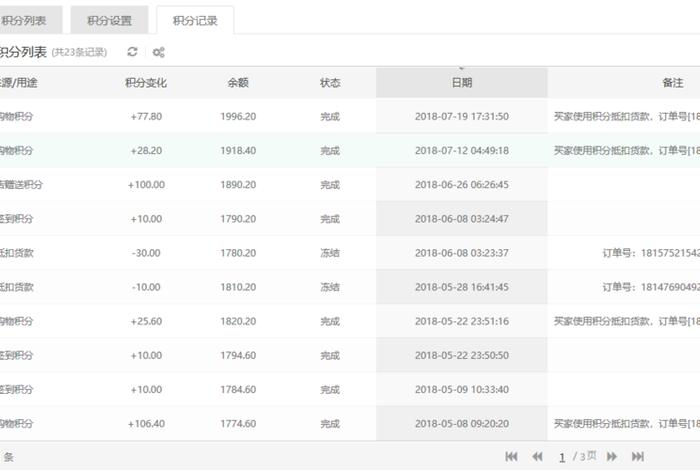This screenshot has height=470, width=700.
Task: Click the balance 1820.20 cell
Action: coord(238,321)
